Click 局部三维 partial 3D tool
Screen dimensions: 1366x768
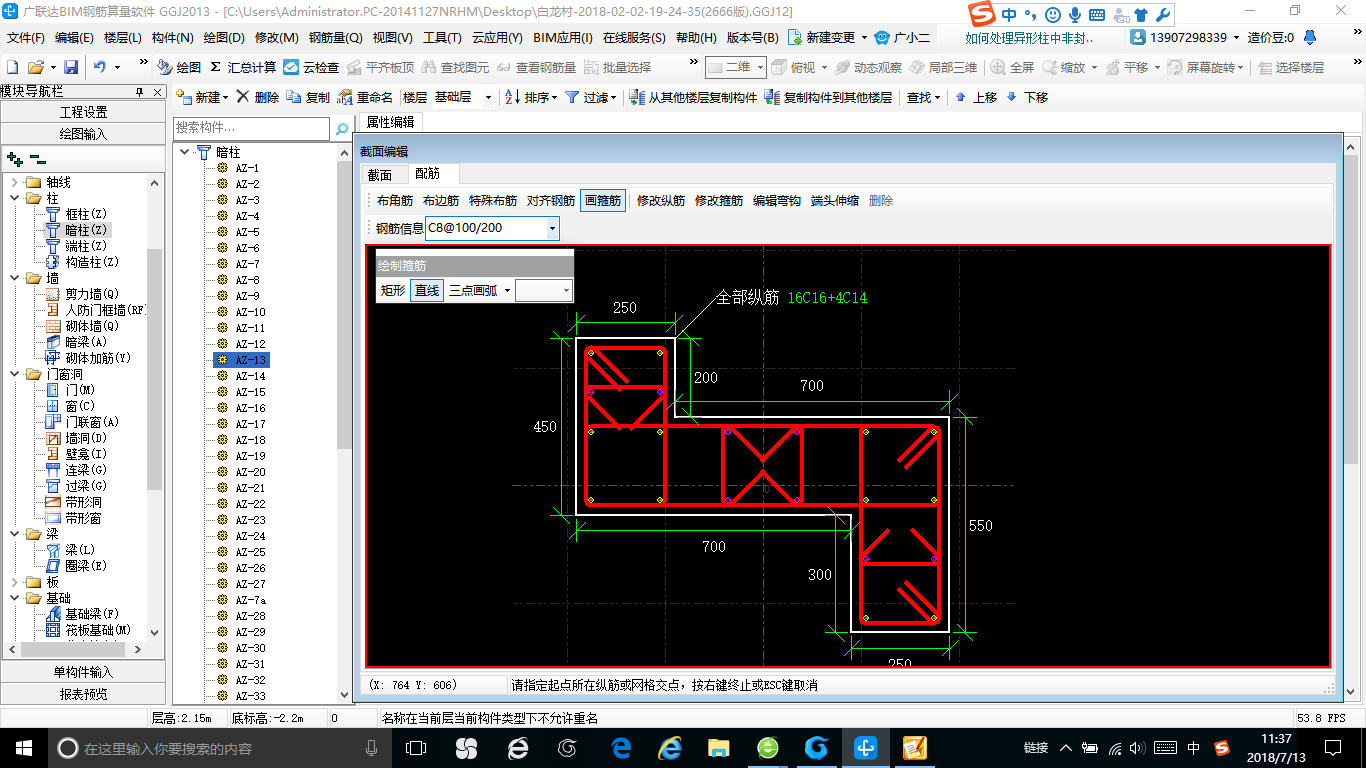[943, 67]
